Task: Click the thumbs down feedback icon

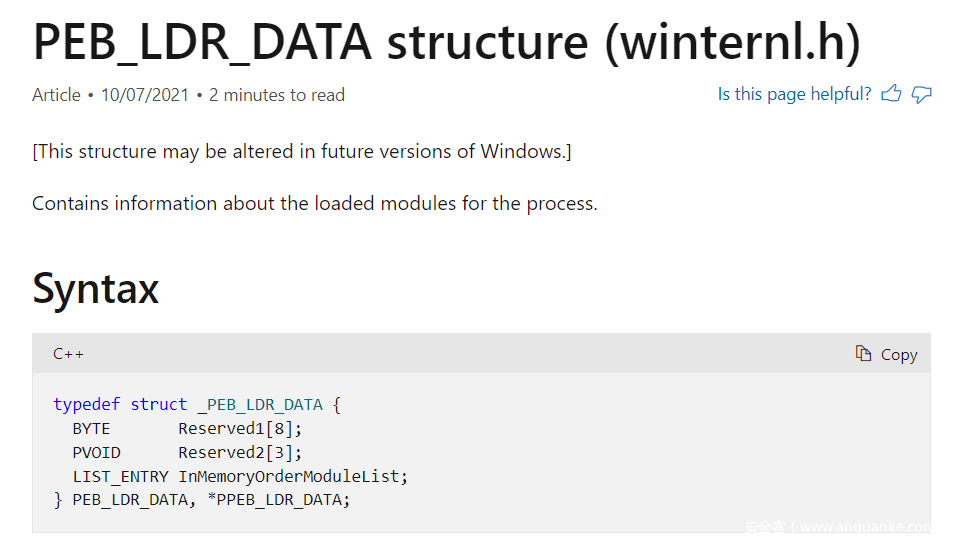Action: (921, 94)
